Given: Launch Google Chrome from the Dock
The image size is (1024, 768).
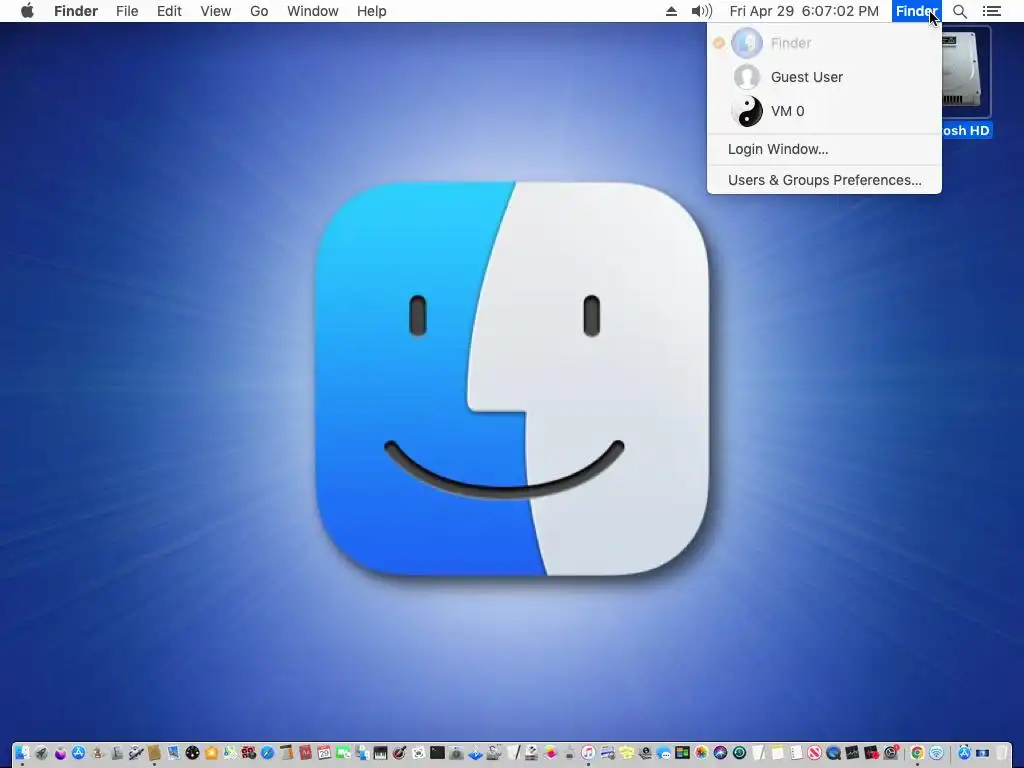Looking at the screenshot, I should coord(917,753).
